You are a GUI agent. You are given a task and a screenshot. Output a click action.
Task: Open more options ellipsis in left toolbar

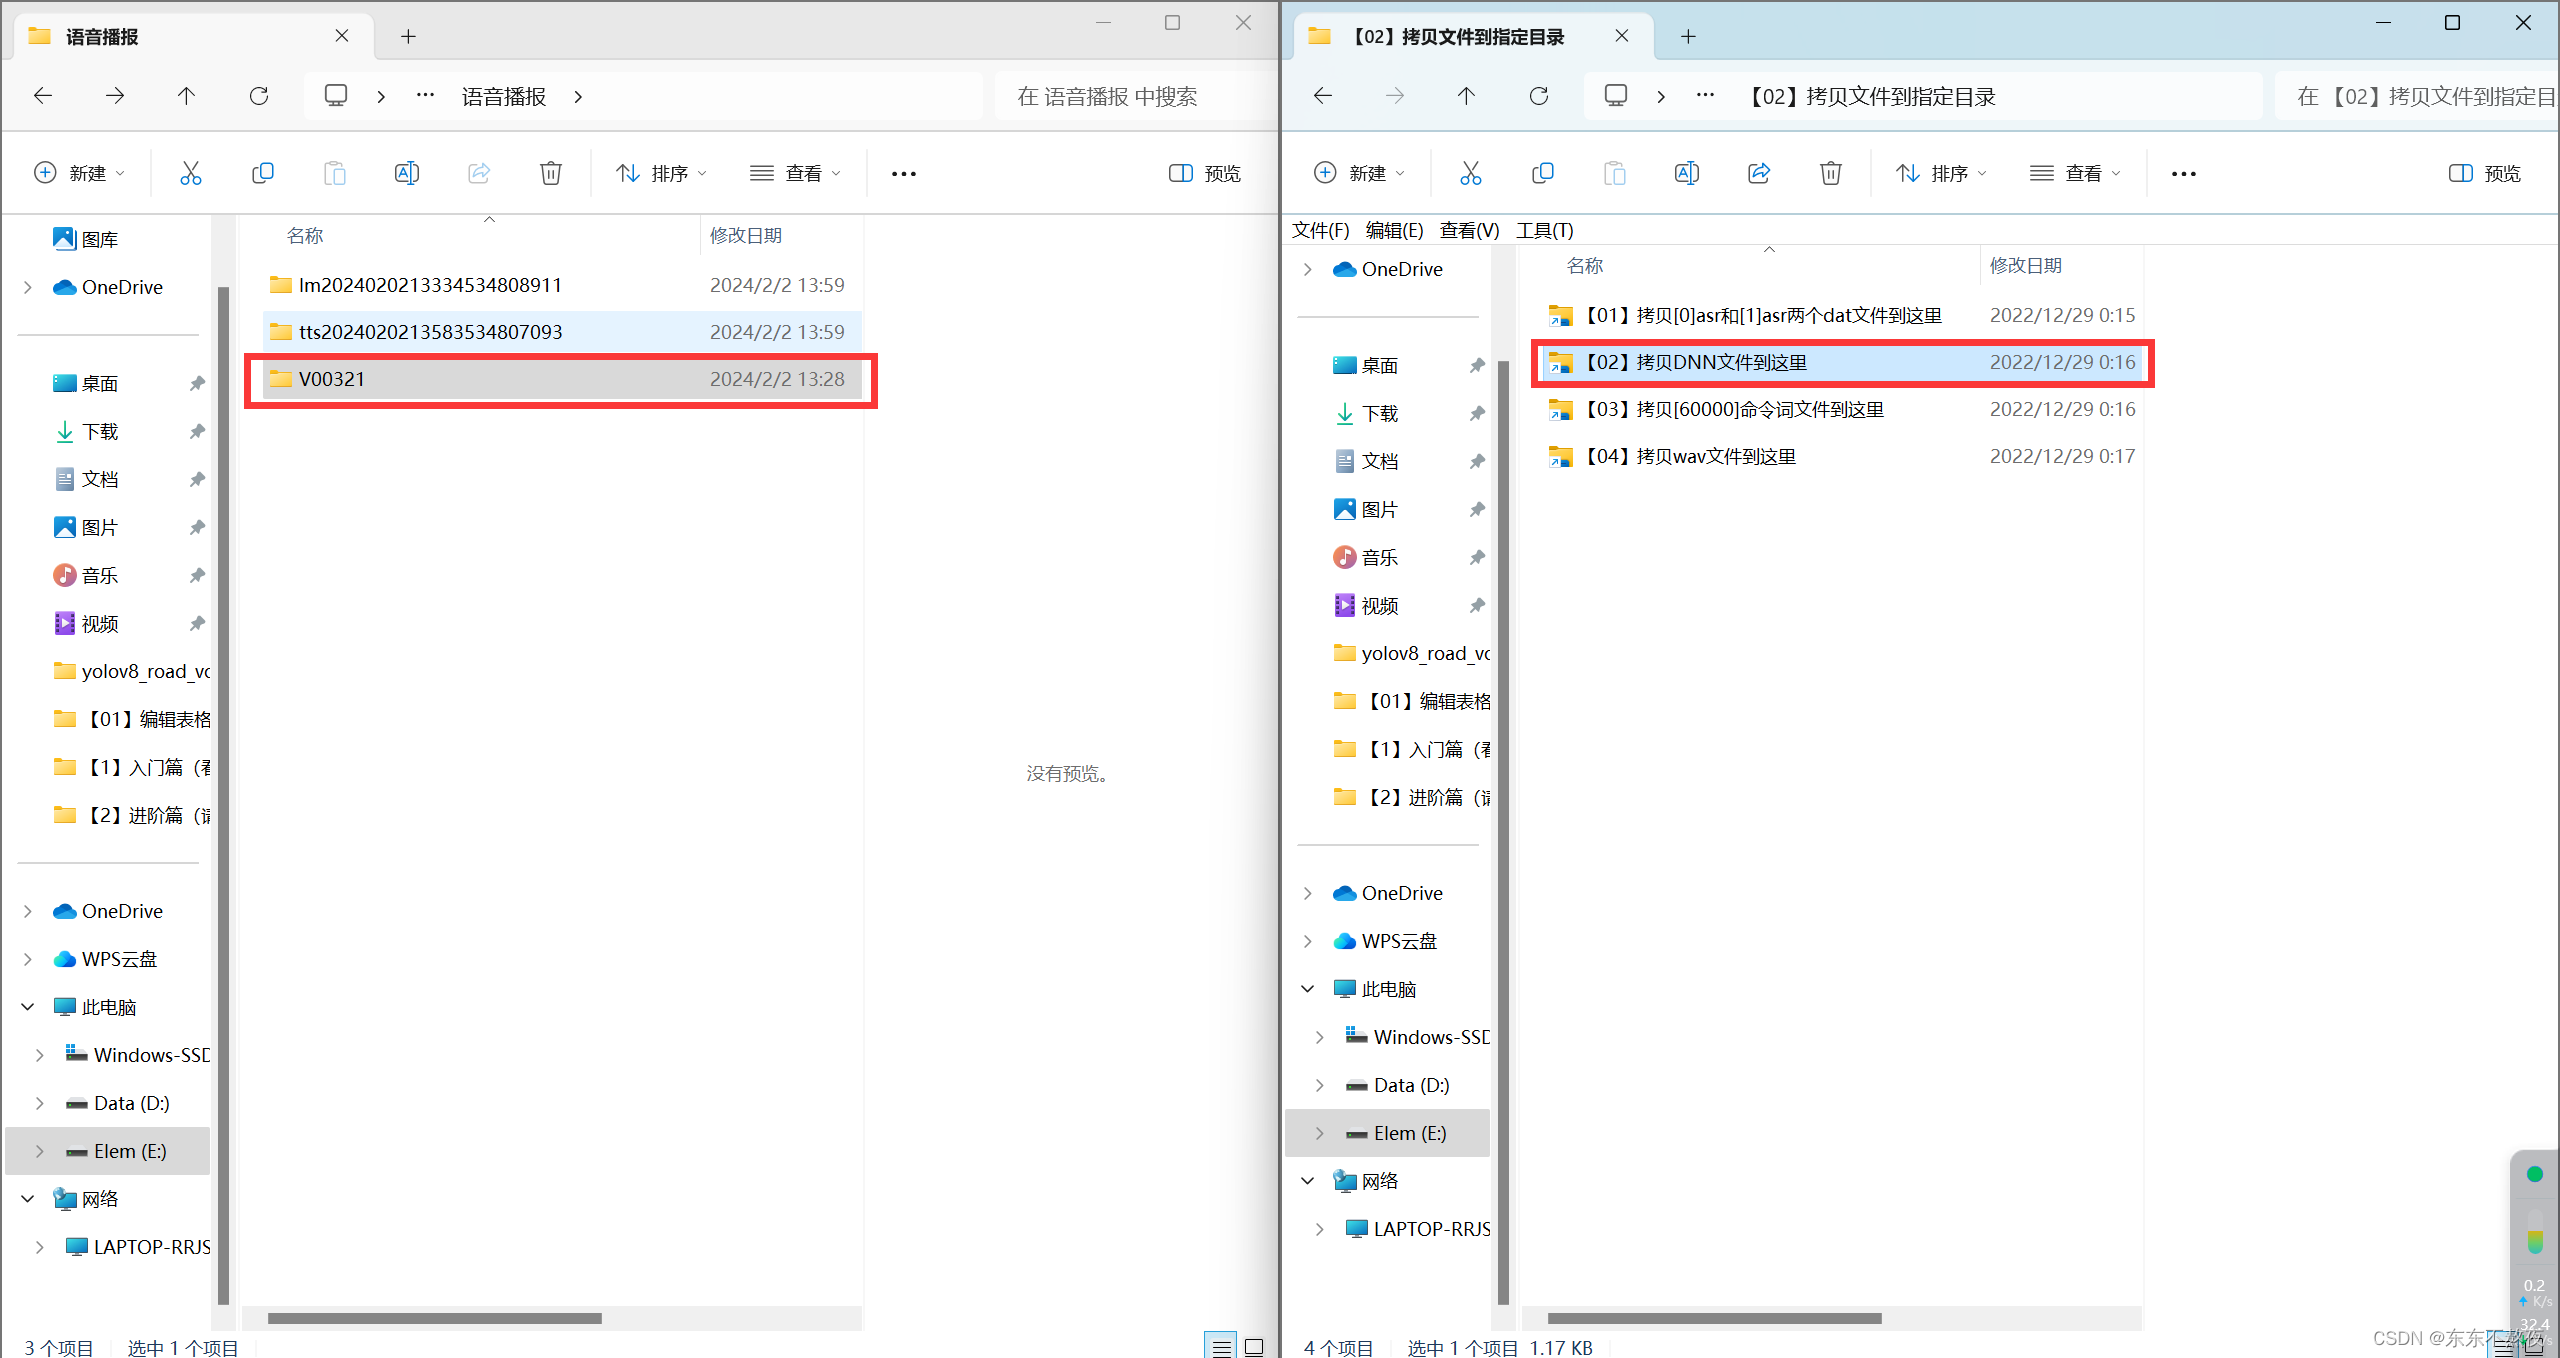pos(903,173)
